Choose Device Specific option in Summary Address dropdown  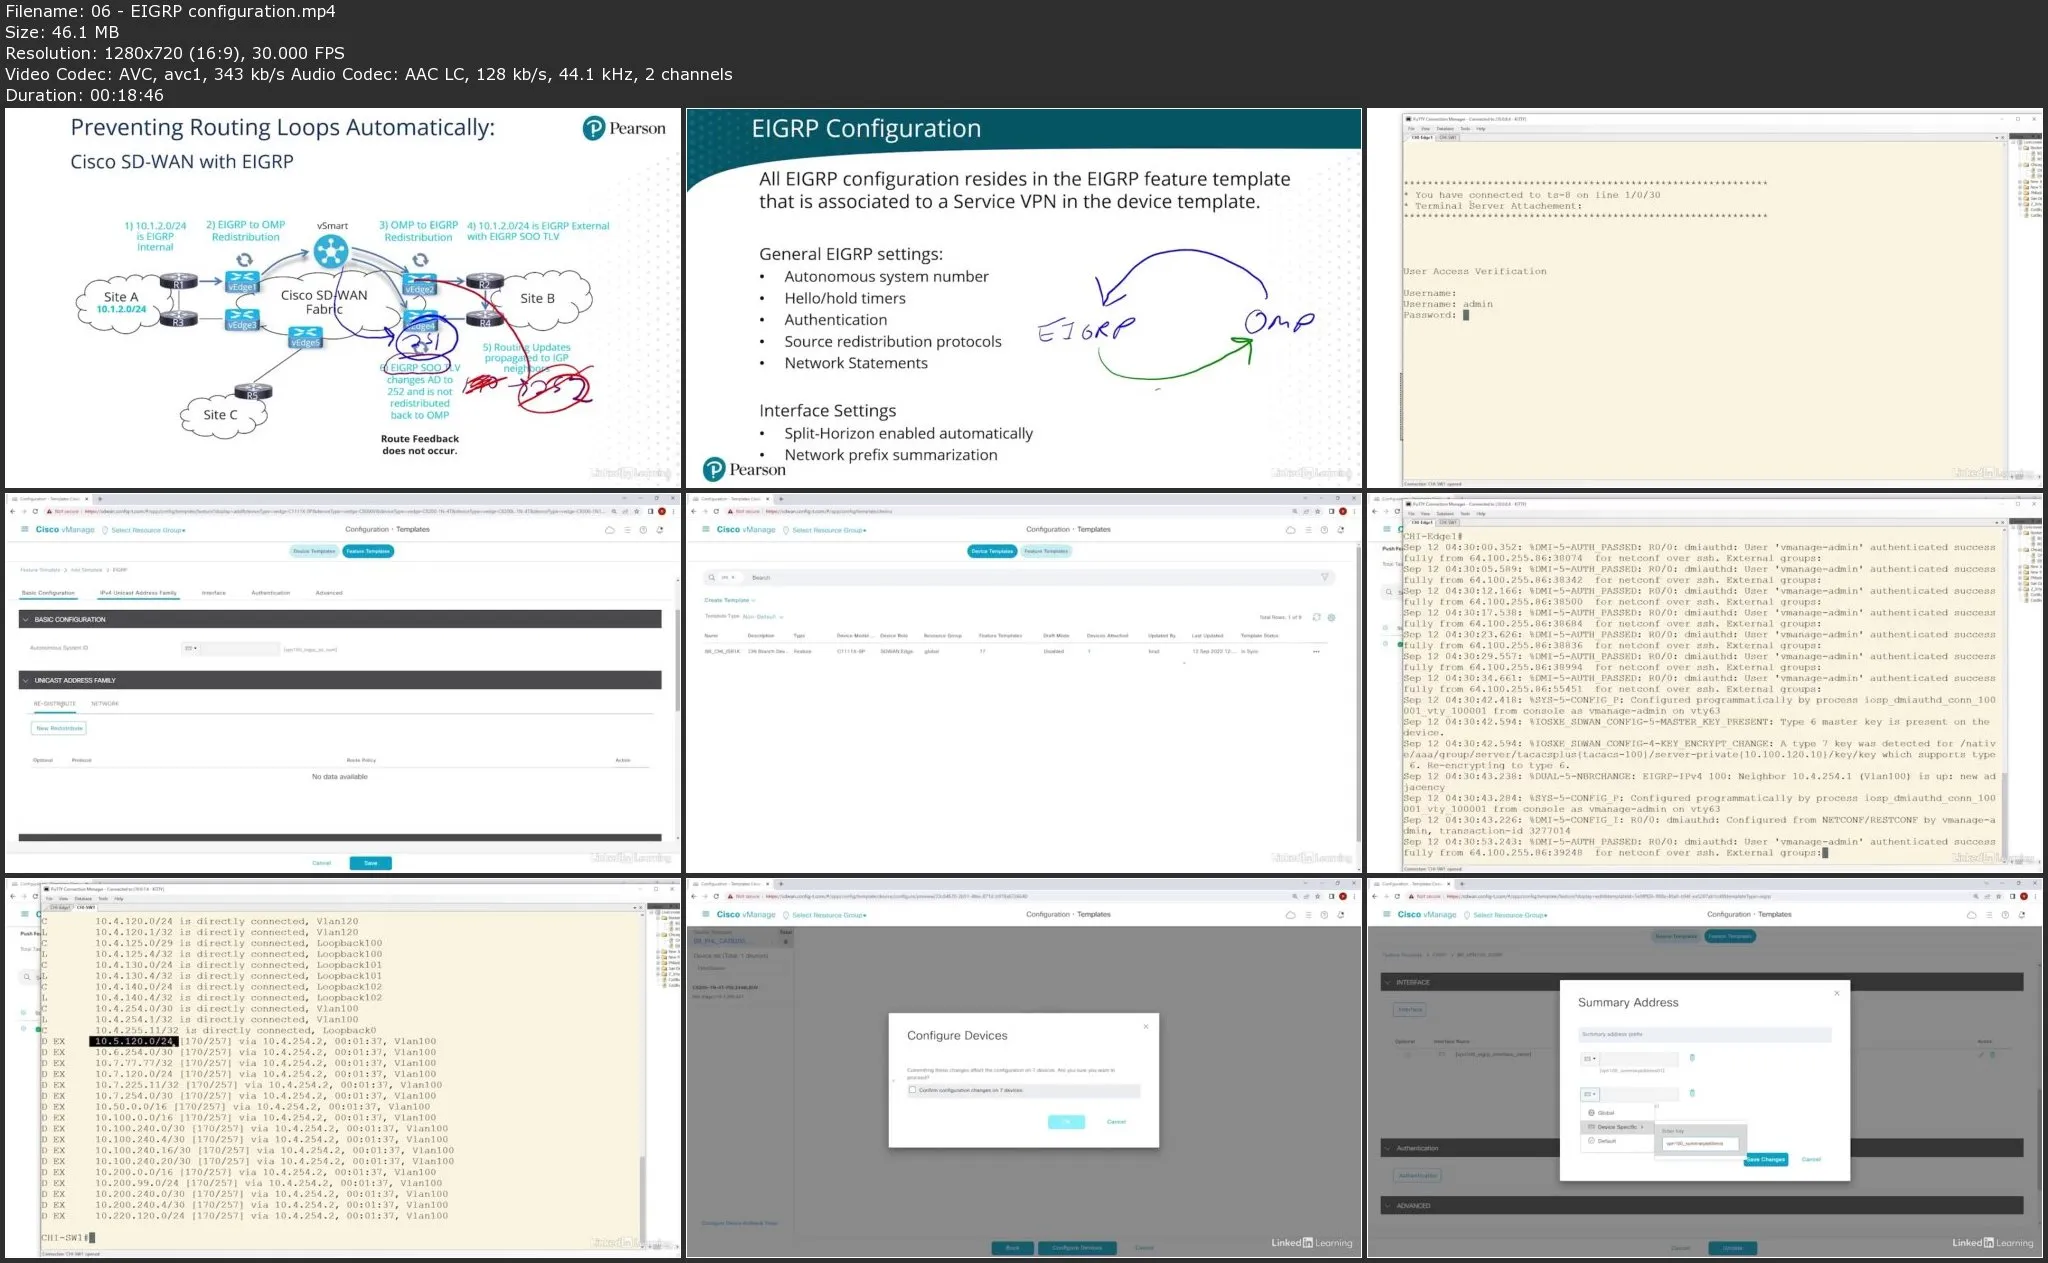(1616, 1127)
